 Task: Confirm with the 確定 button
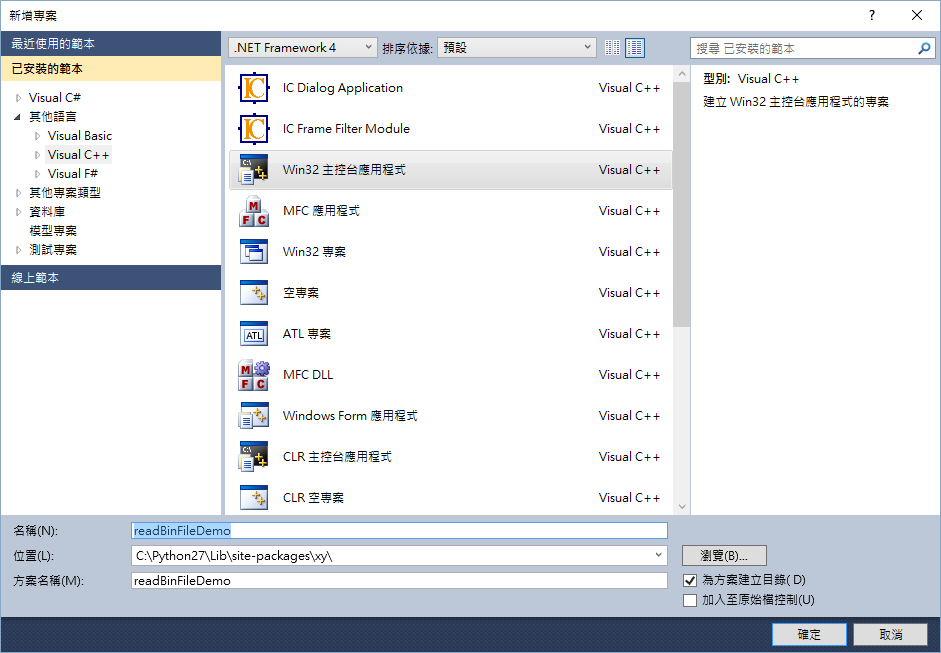click(x=809, y=634)
